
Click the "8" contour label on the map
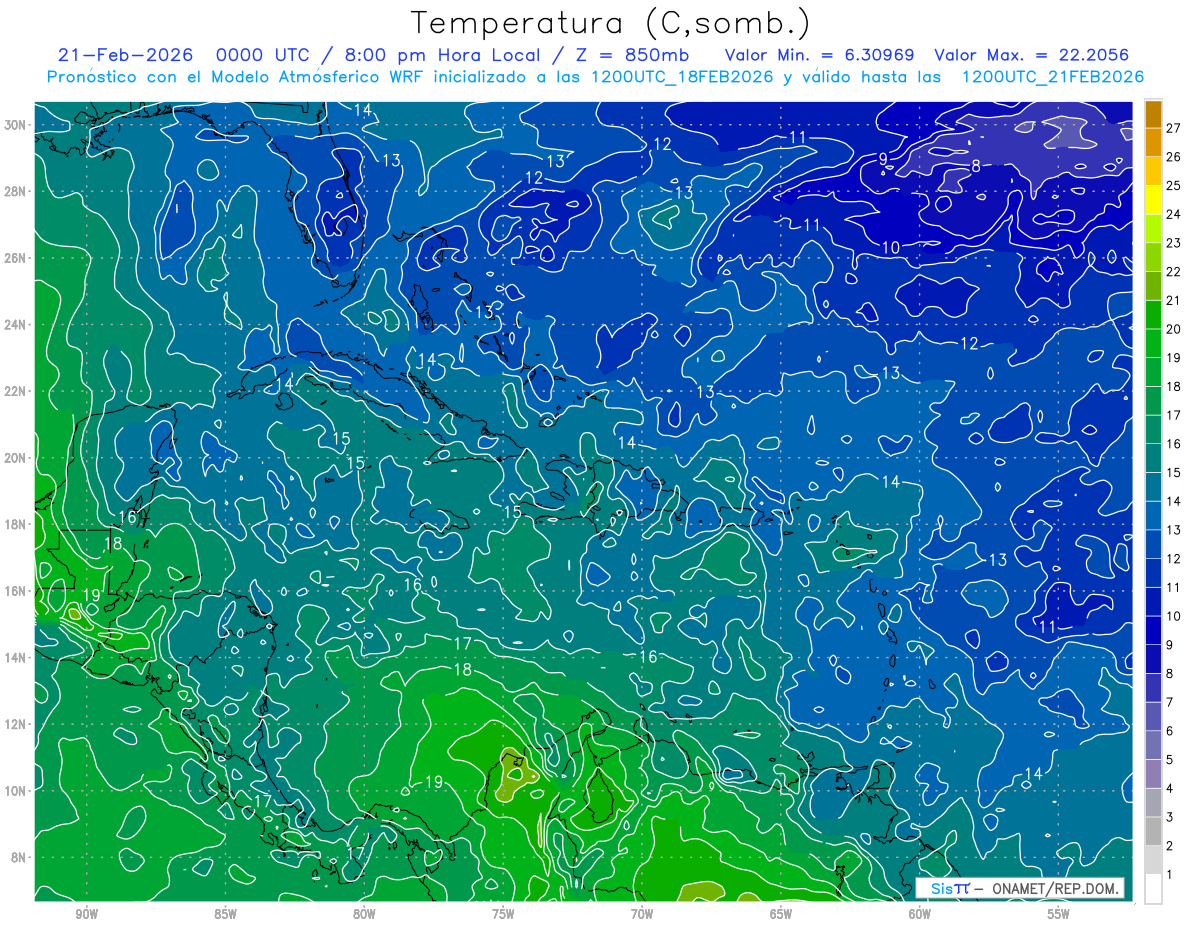pos(975,165)
